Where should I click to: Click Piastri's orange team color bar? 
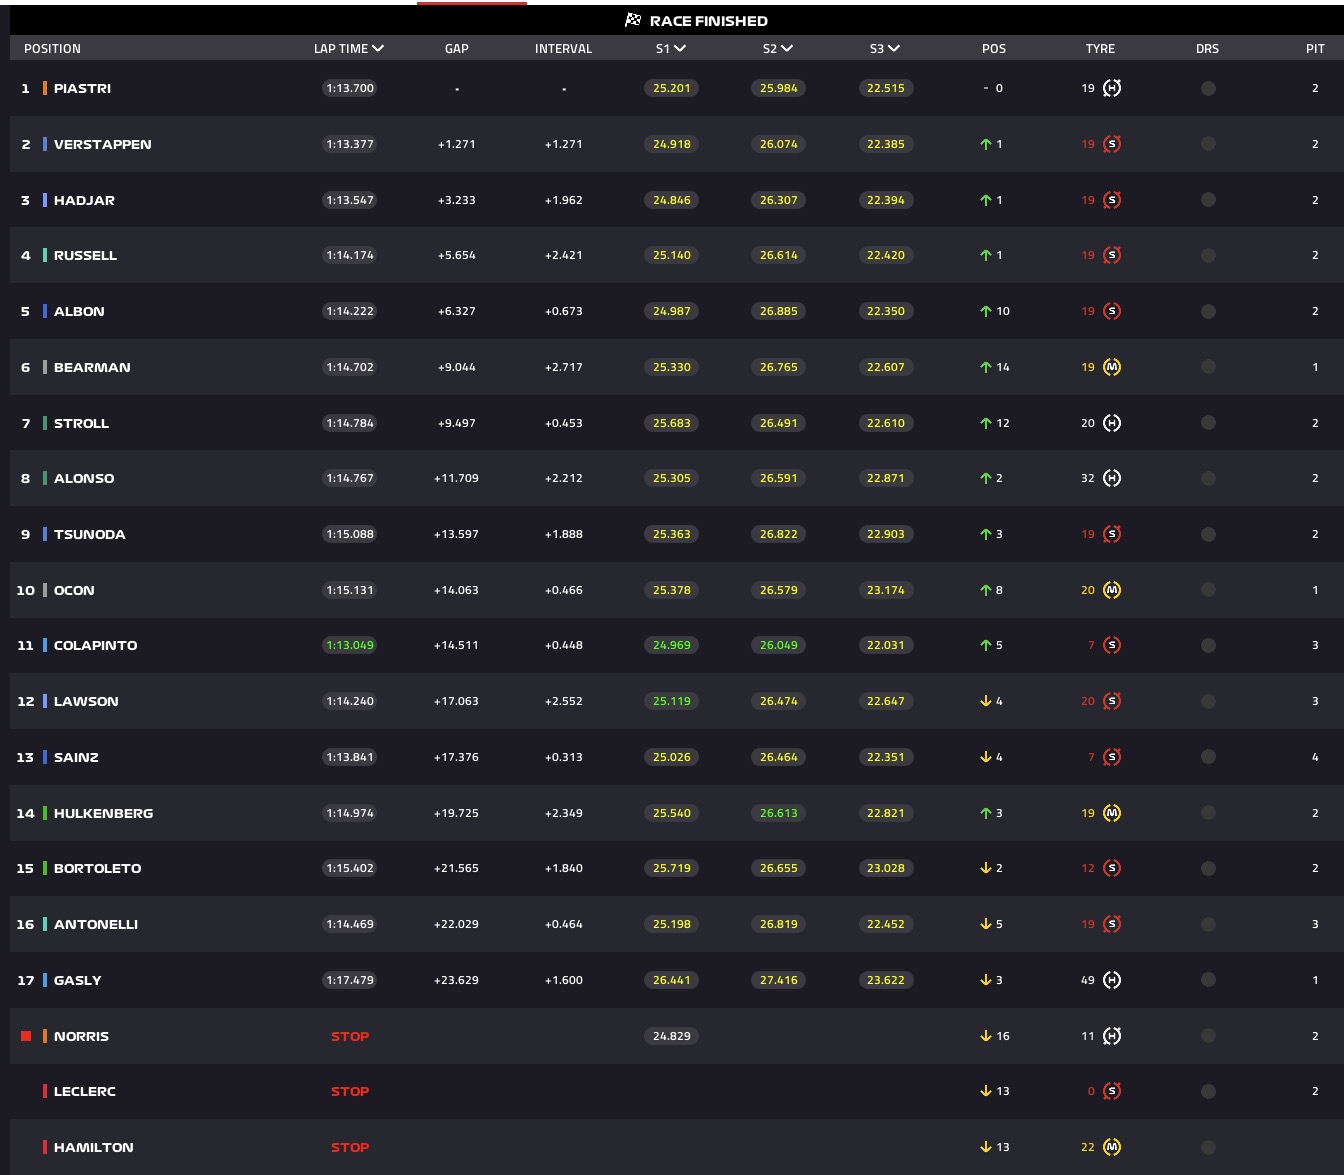pos(45,88)
